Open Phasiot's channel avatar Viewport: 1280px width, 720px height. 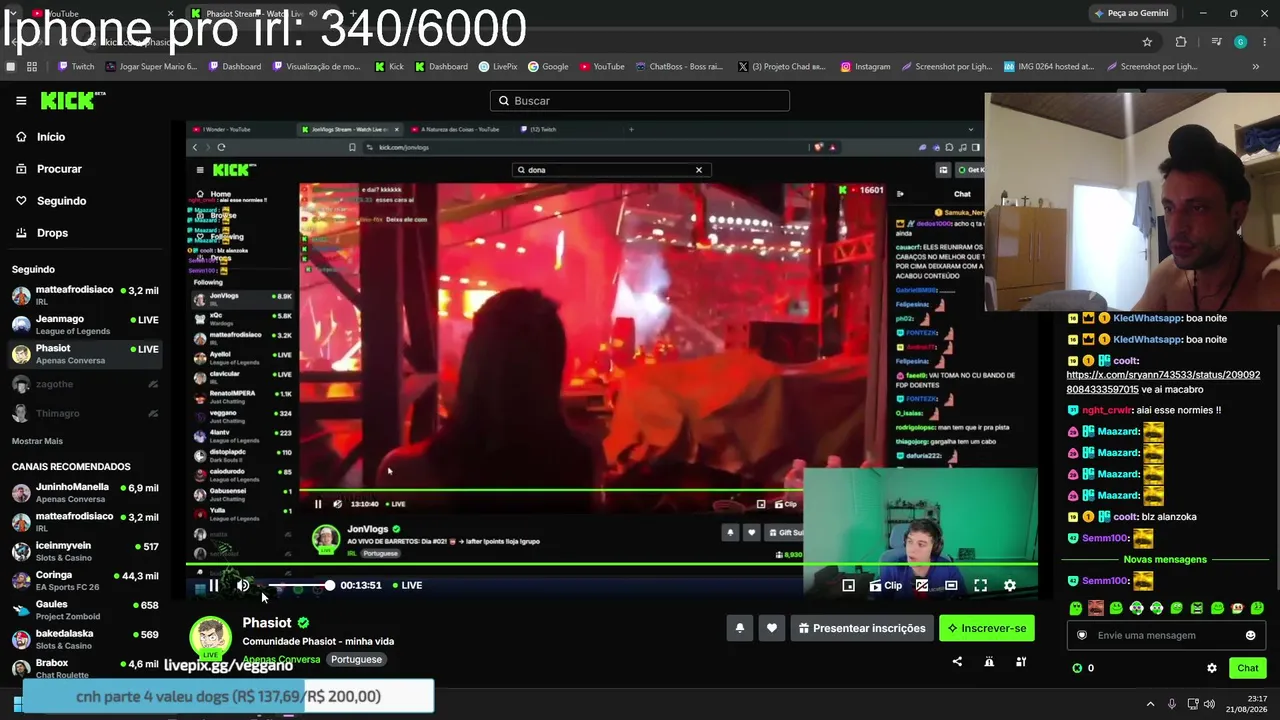[210, 640]
